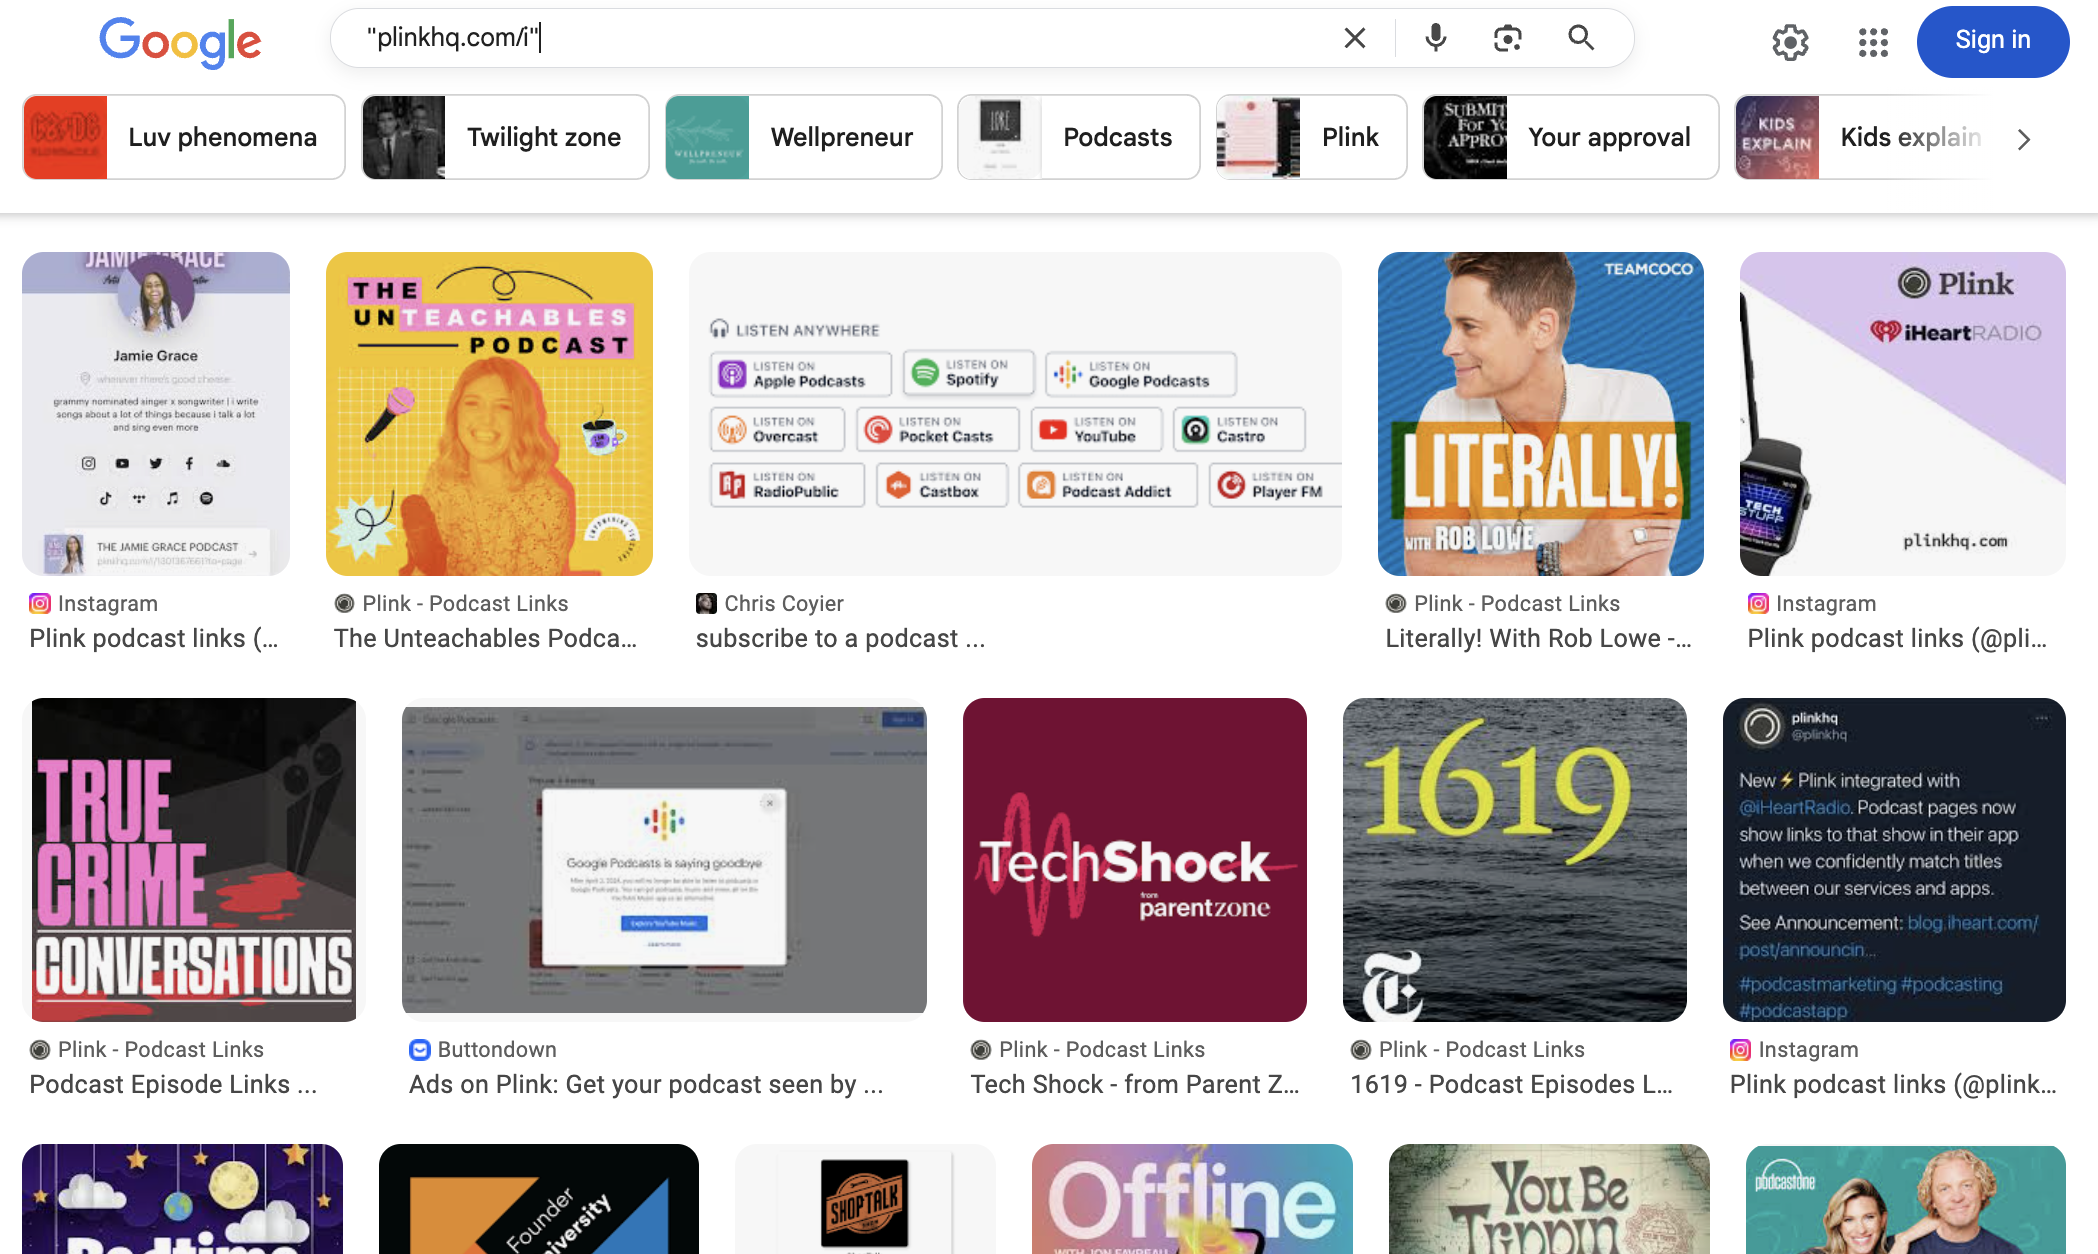The width and height of the screenshot is (2098, 1254).
Task: Open the TechShock parentzone image
Action: click(1134, 859)
